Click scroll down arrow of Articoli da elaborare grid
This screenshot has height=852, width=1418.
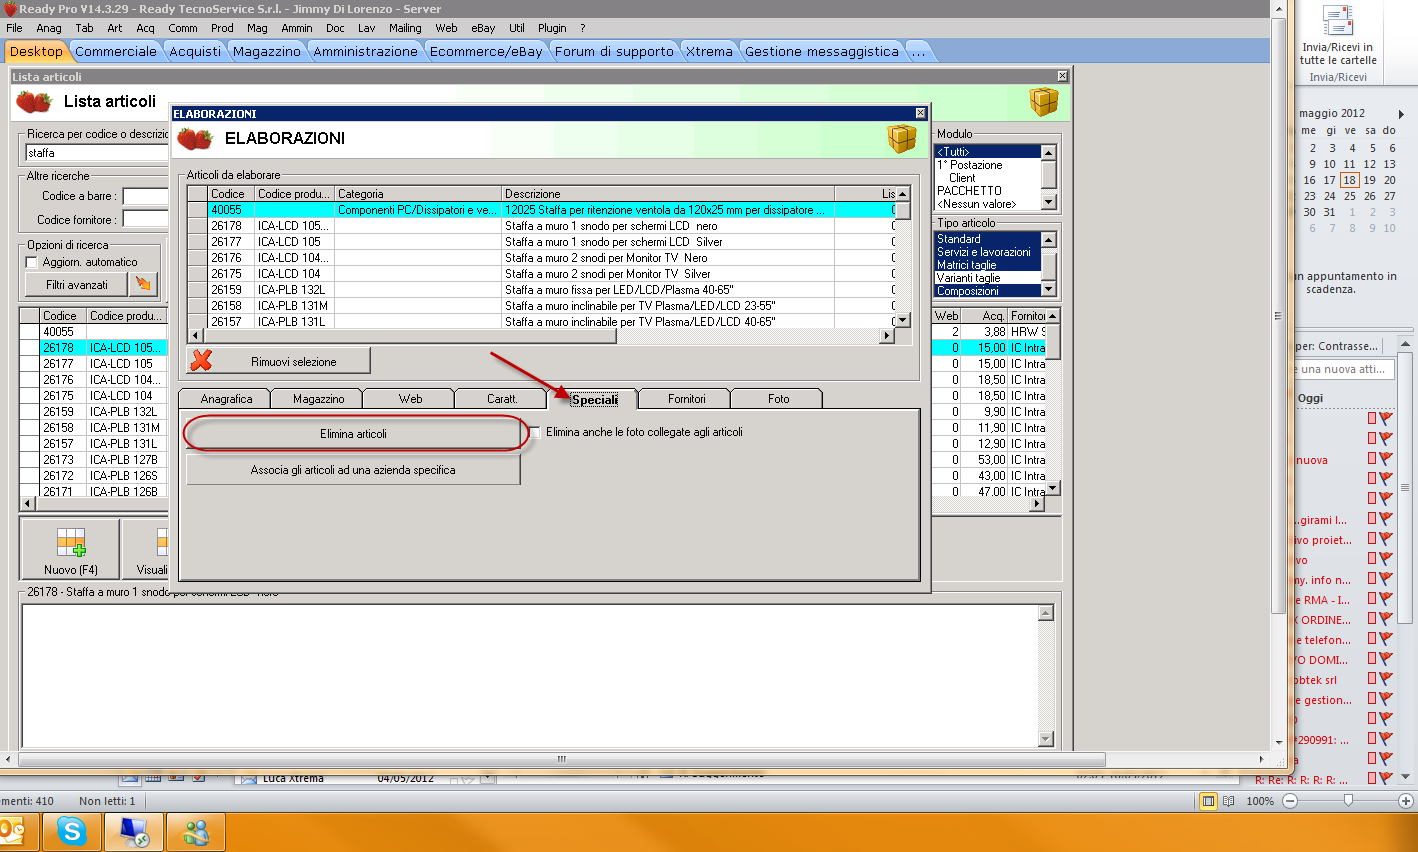pos(902,320)
